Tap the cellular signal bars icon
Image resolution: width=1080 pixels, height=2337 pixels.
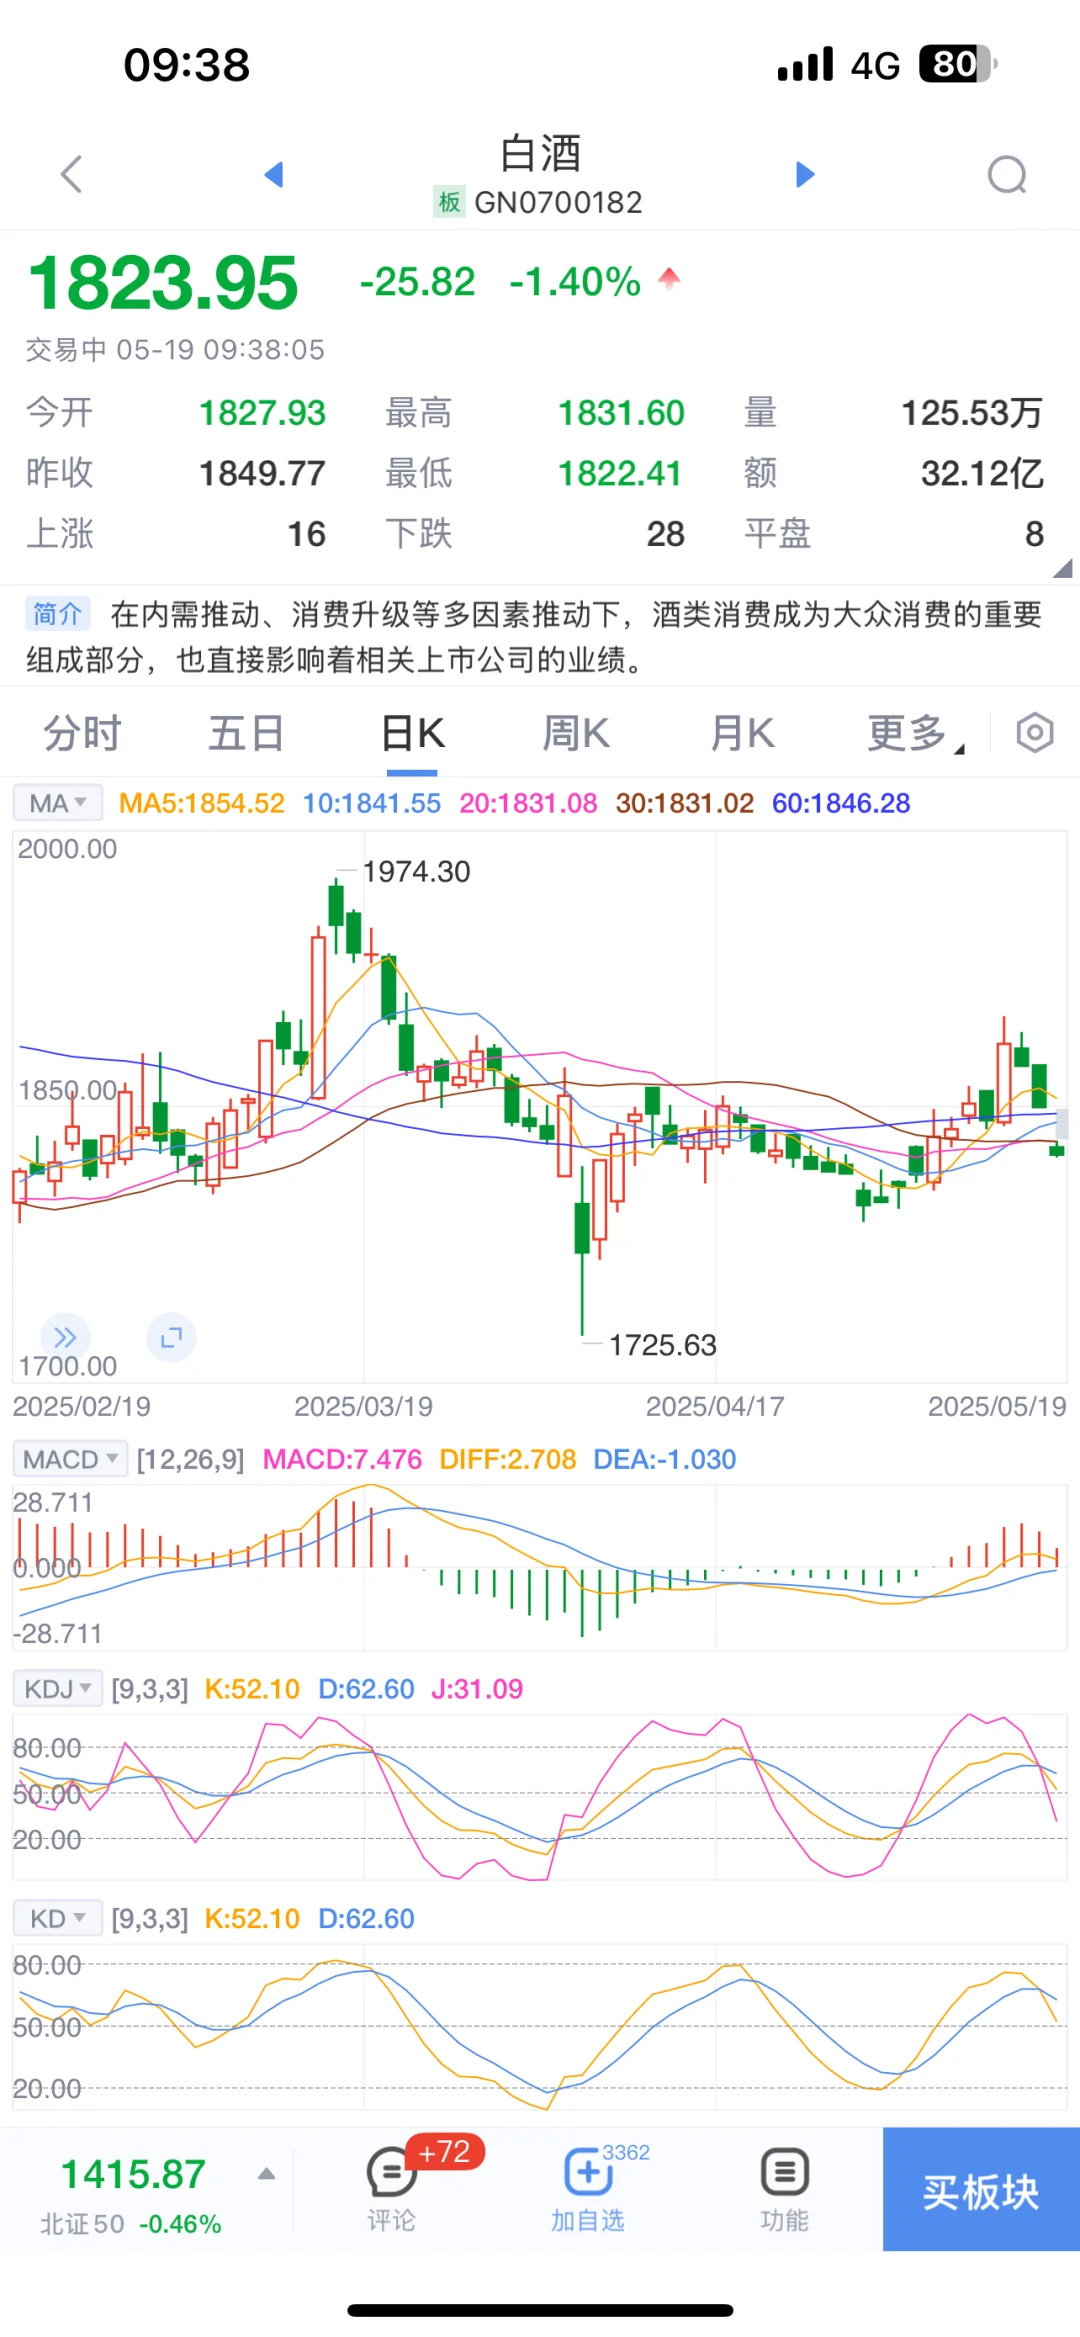coord(805,64)
